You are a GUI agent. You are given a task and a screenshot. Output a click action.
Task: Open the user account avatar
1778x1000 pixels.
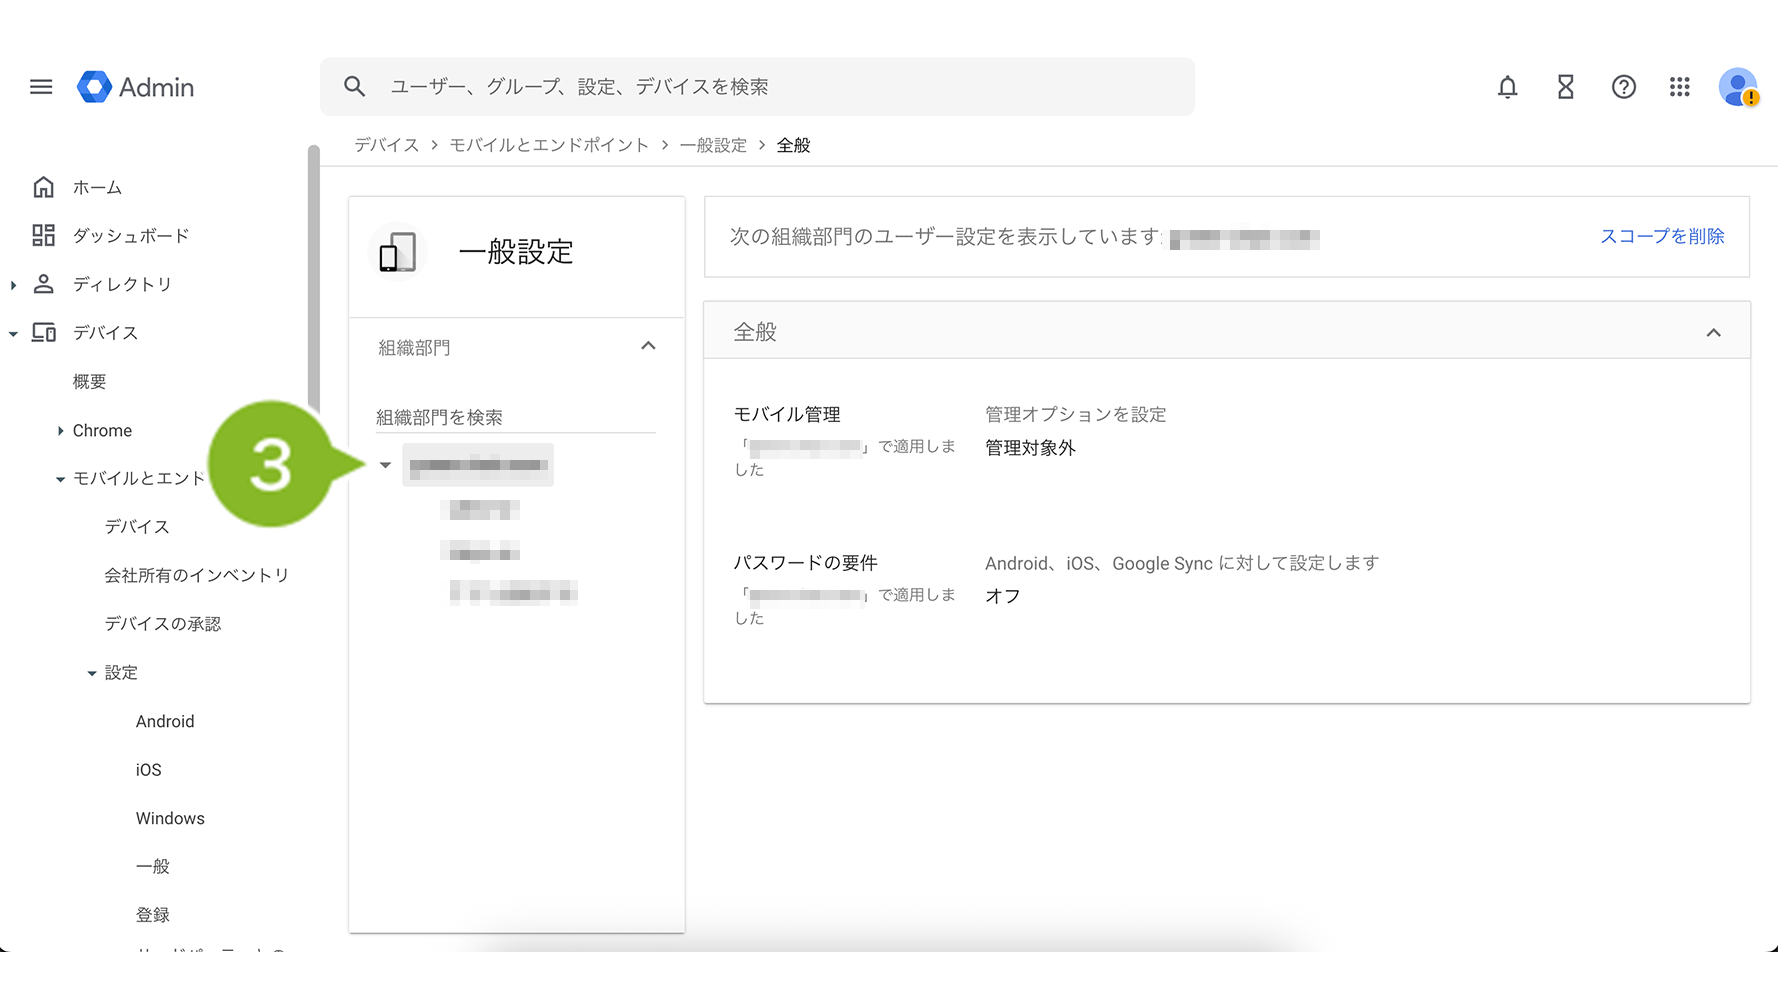click(1738, 87)
